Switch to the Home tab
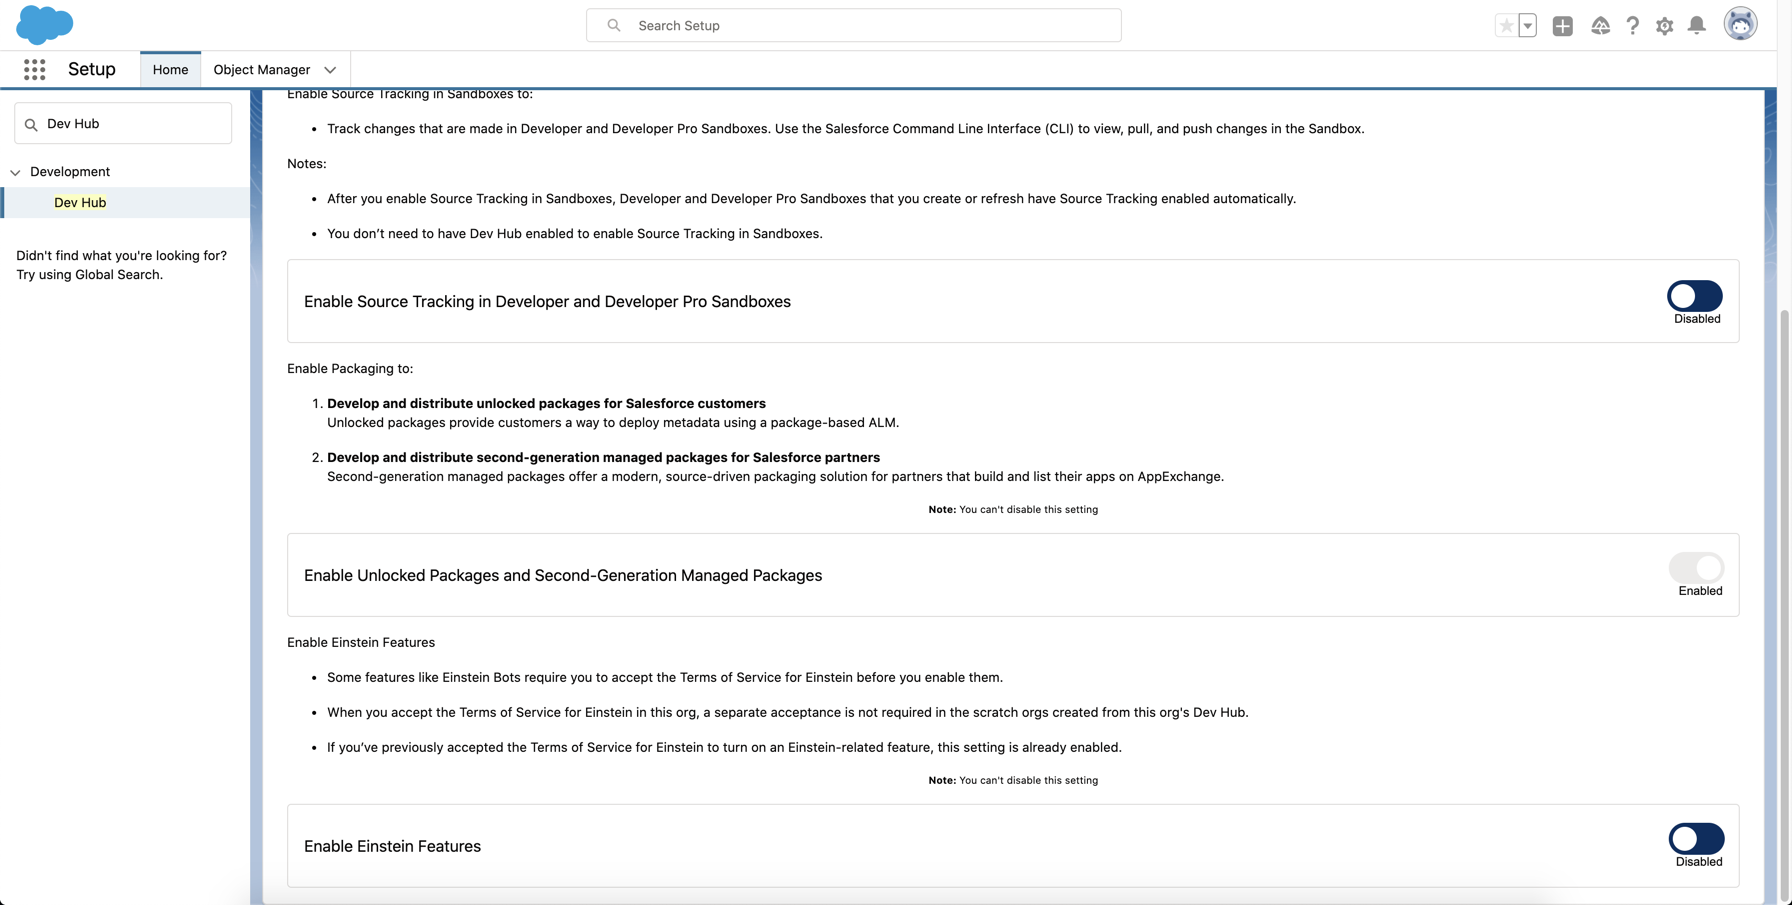 170,69
